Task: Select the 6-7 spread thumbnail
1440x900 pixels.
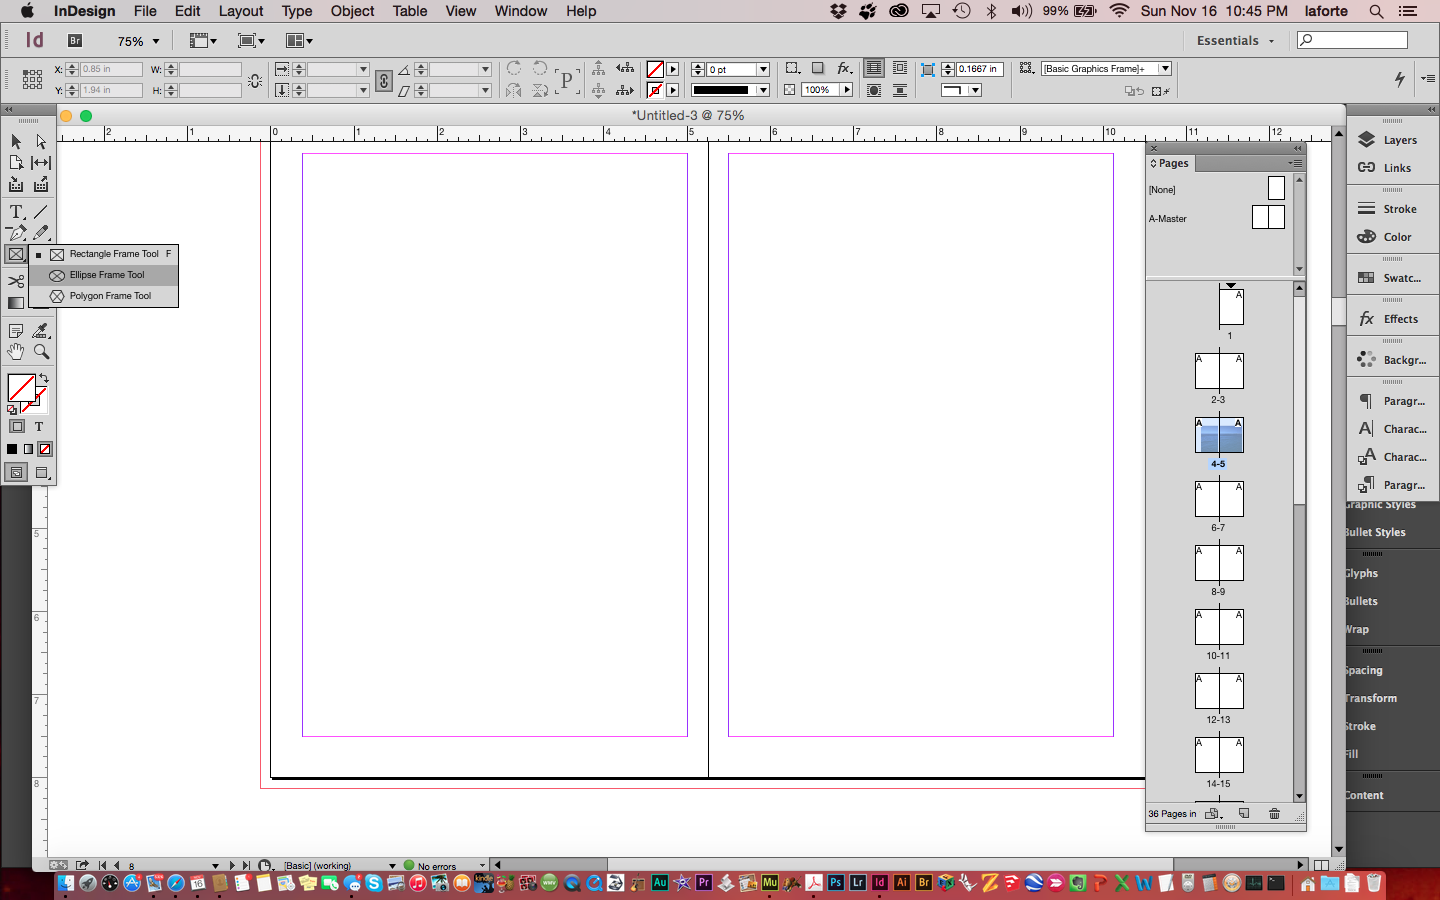Action: (1219, 499)
